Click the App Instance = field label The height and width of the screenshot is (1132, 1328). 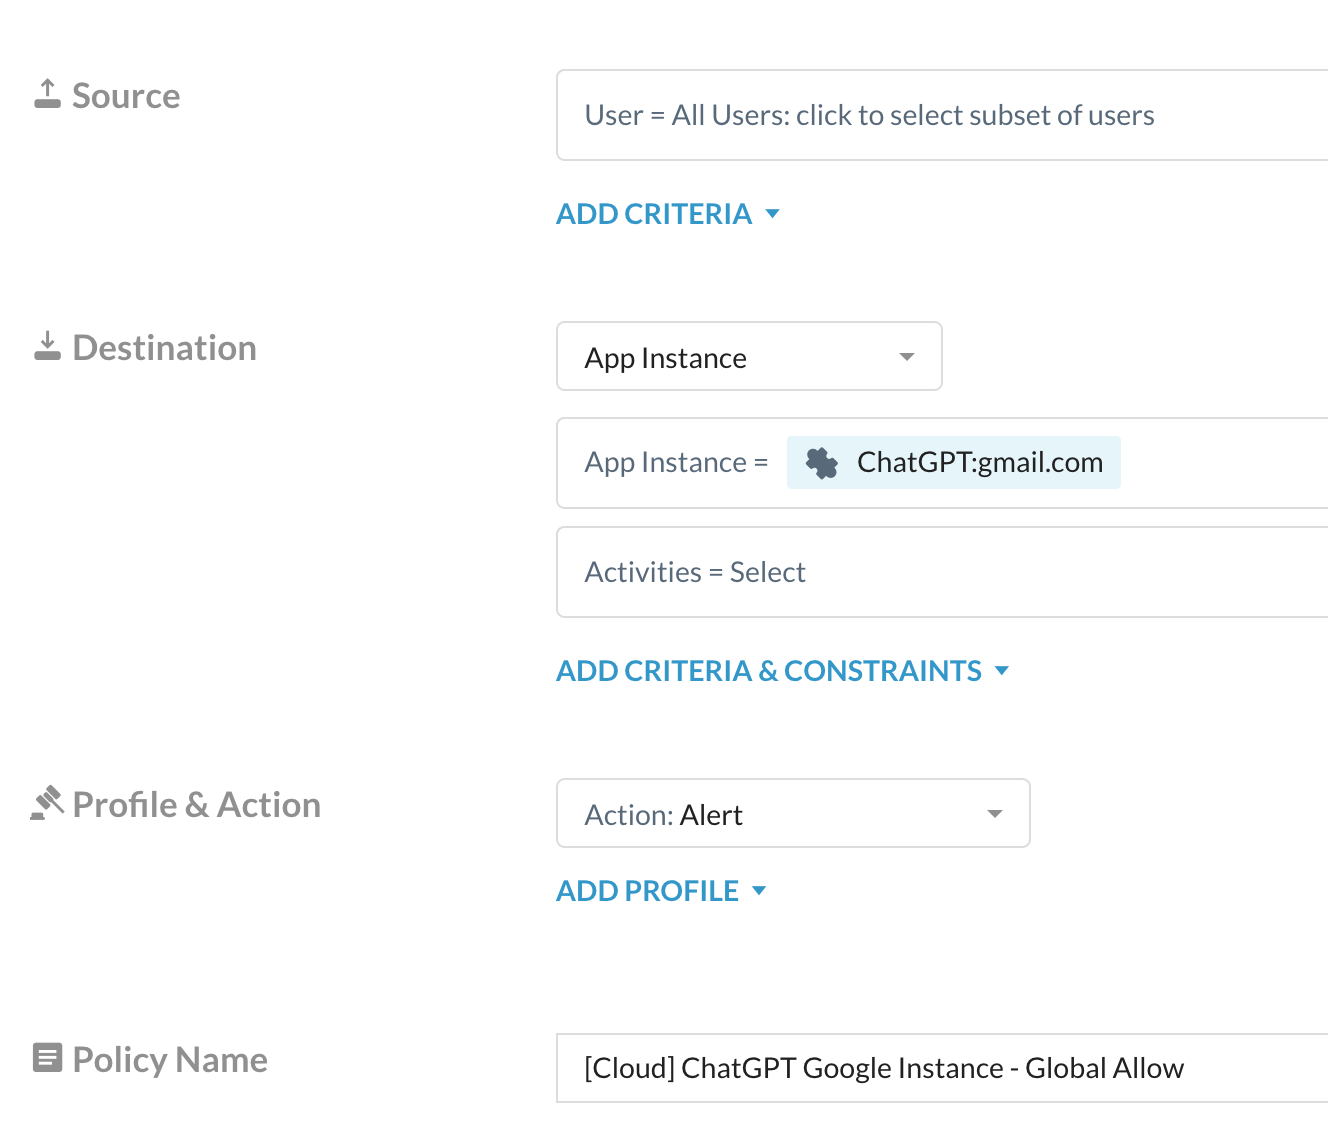tap(676, 463)
